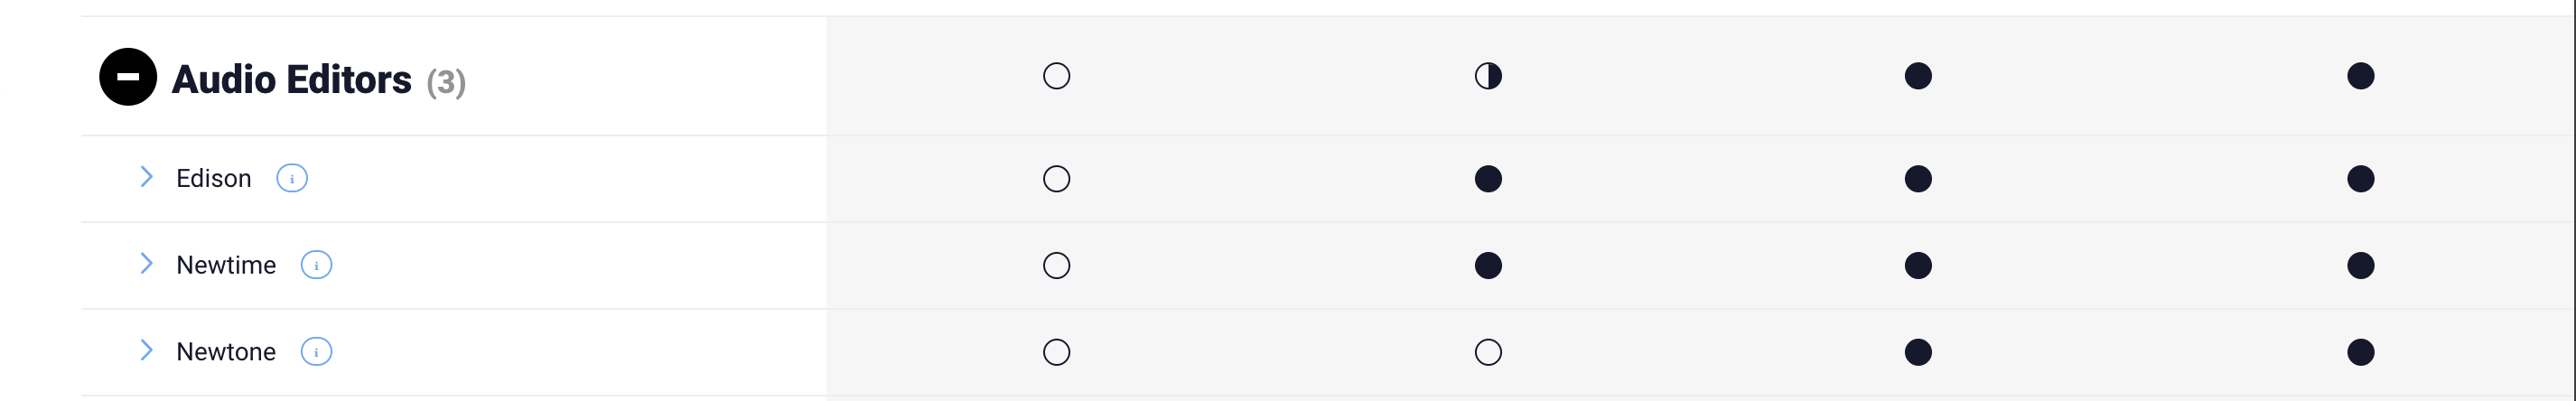This screenshot has height=401, width=2576.
Task: Expand the Edison row chevron
Action: (x=146, y=177)
